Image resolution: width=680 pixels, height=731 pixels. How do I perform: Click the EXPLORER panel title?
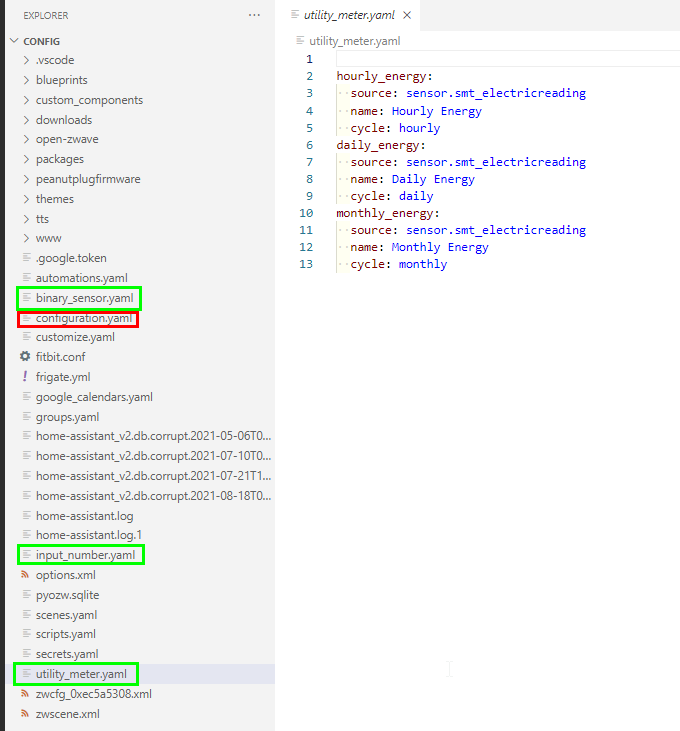pyautogui.click(x=46, y=15)
